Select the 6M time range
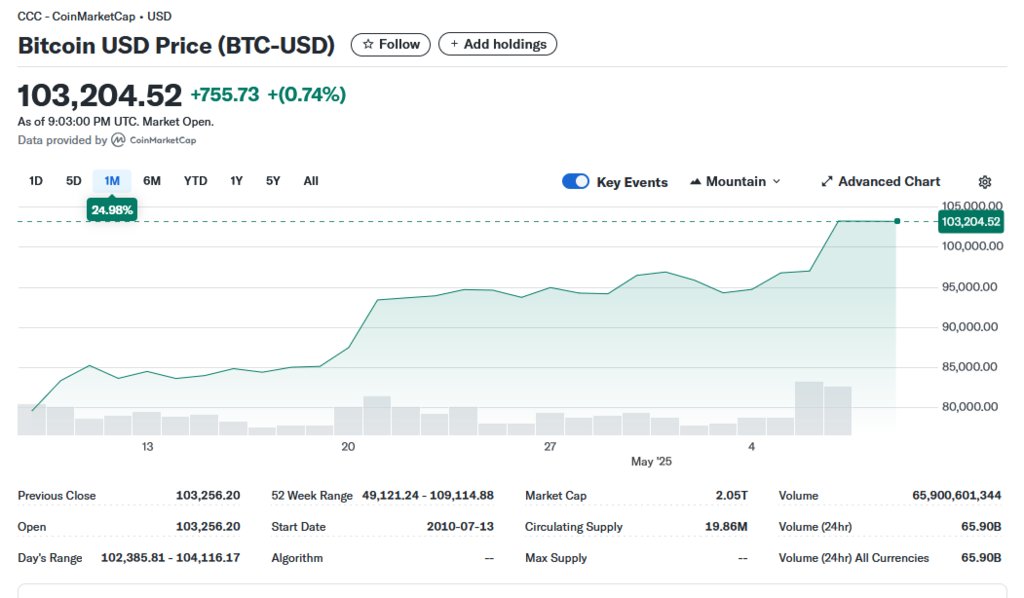 (x=152, y=181)
